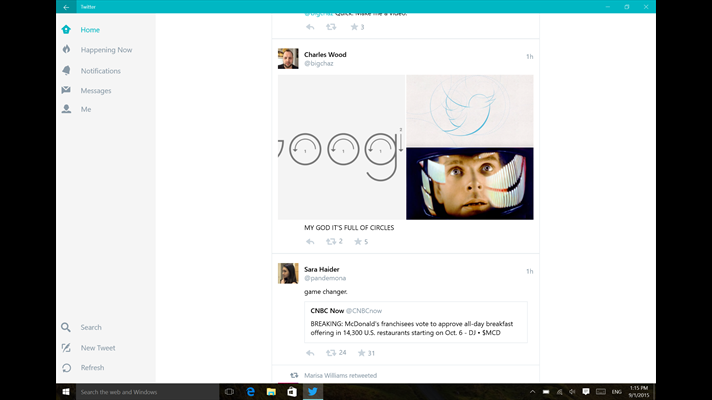The height and width of the screenshot is (400, 712).
Task: Click the Twitter app icon in the taskbar
Action: (313, 392)
